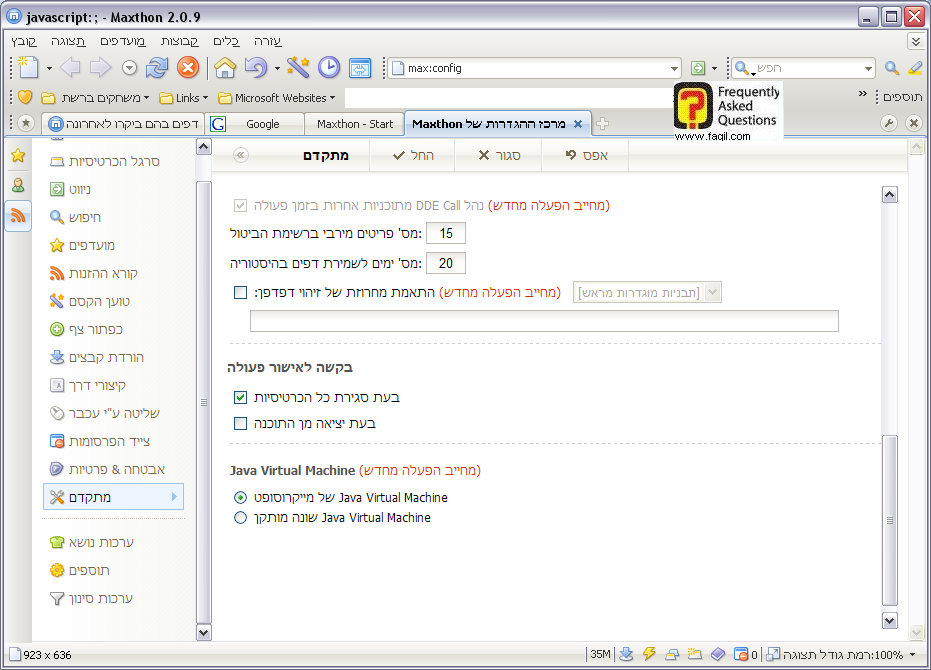Click the user agent string text field
The width and height of the screenshot is (931, 670).
click(x=544, y=321)
